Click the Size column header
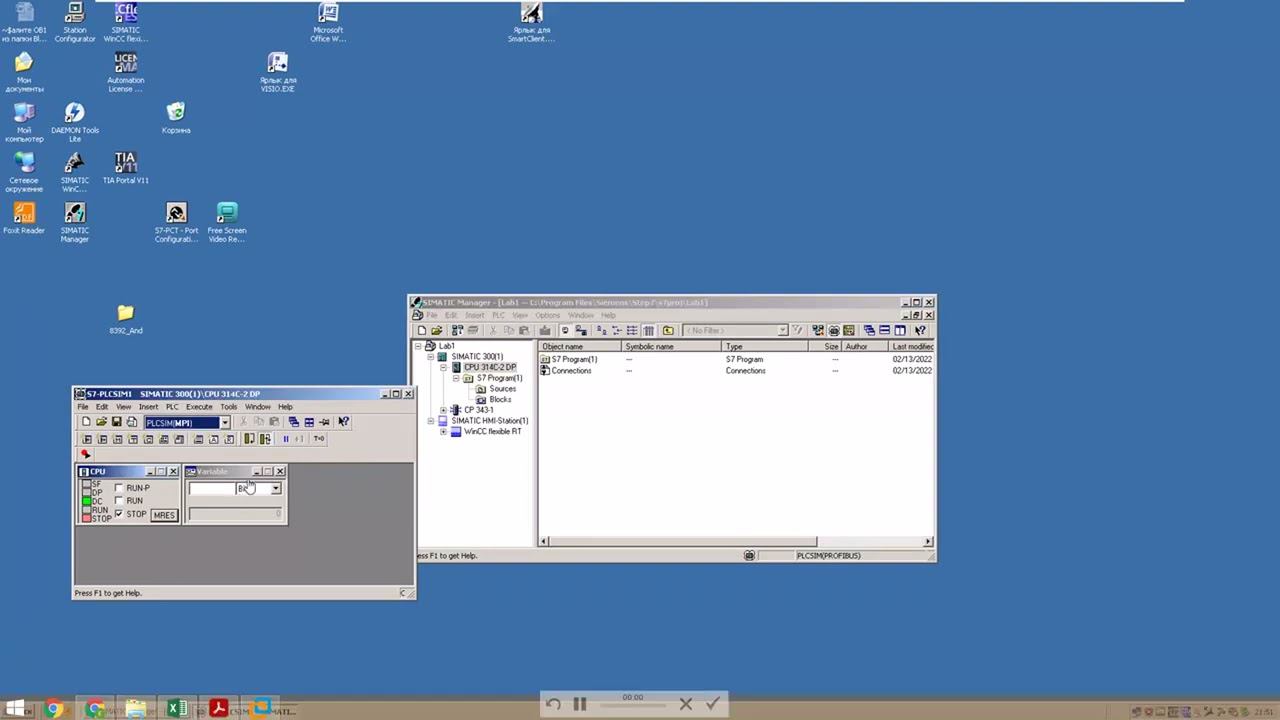This screenshot has width=1280, height=720. click(x=826, y=347)
